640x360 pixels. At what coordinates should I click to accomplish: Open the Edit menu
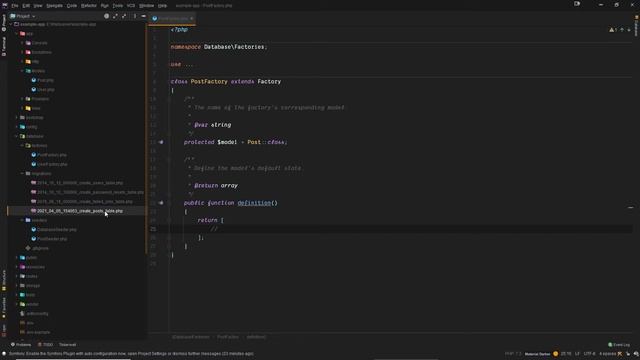click(x=26, y=6)
